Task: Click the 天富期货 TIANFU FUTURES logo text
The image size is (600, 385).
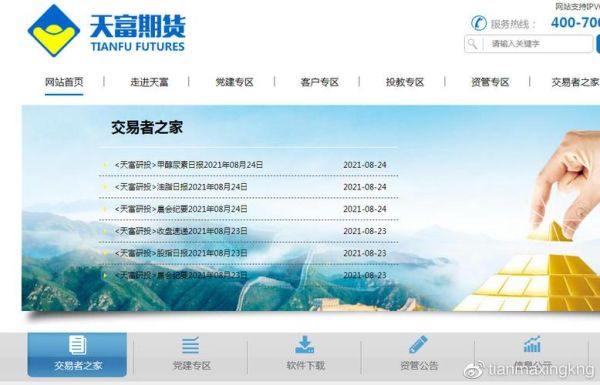Action: tap(138, 33)
